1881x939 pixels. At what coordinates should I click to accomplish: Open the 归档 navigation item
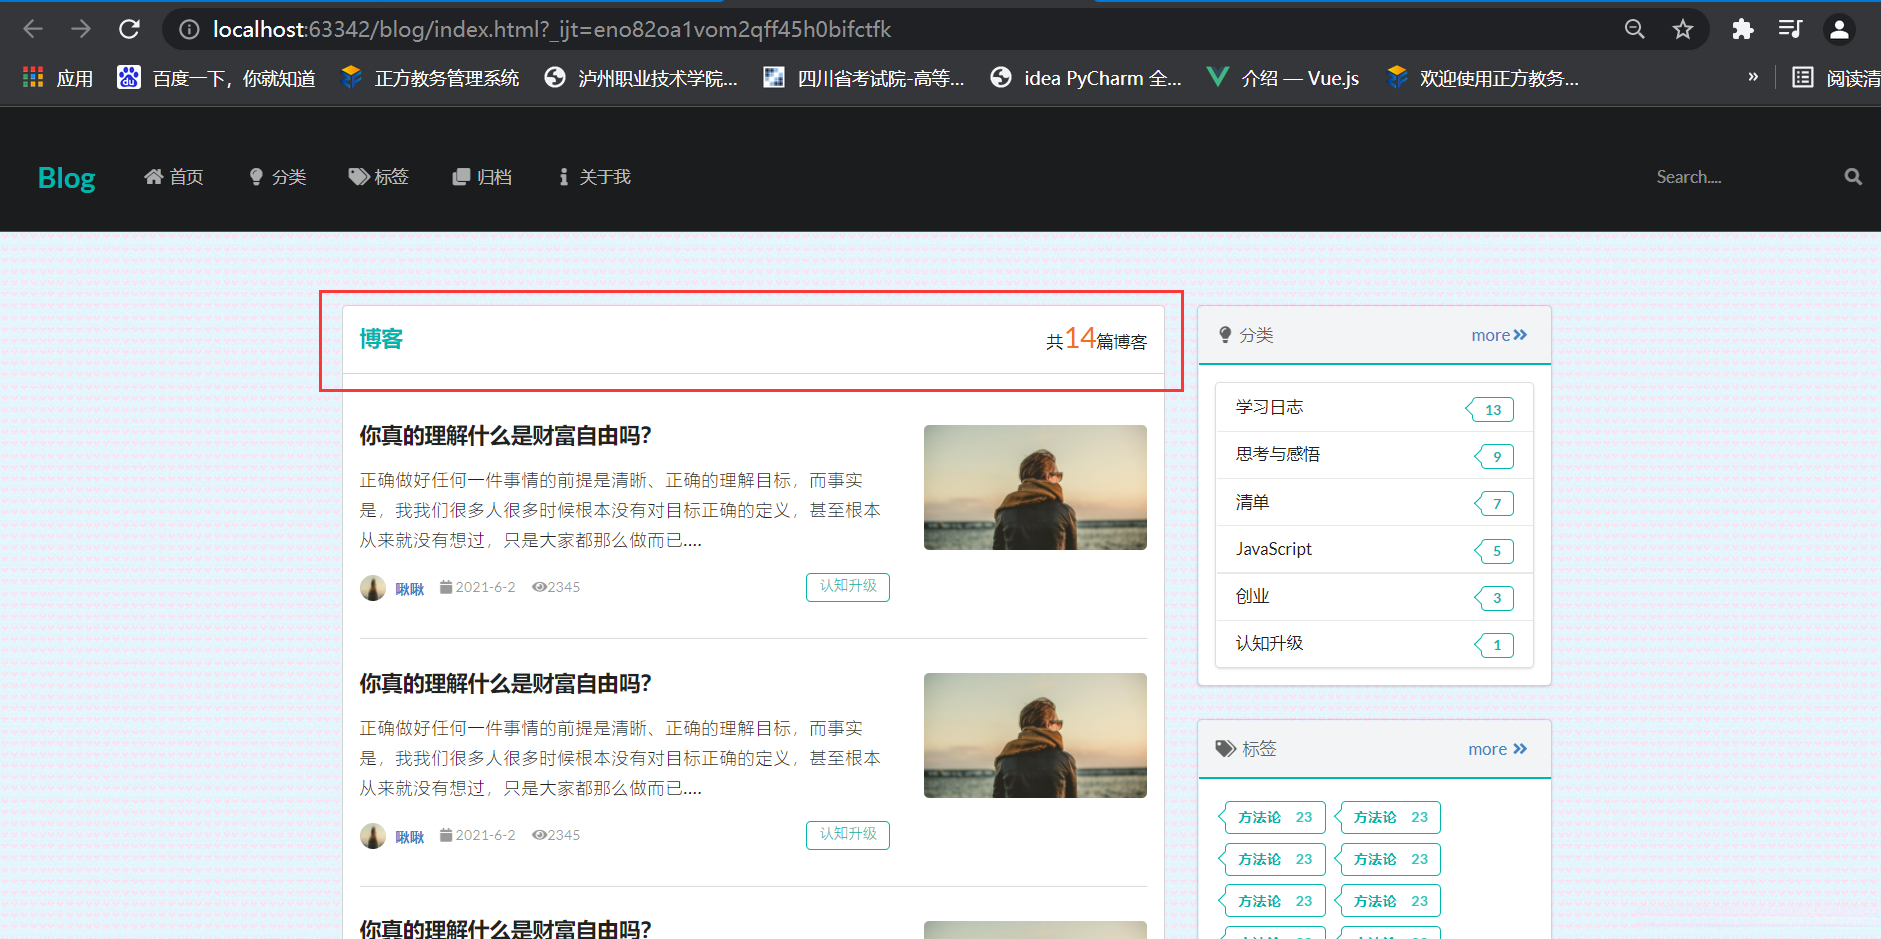point(482,177)
